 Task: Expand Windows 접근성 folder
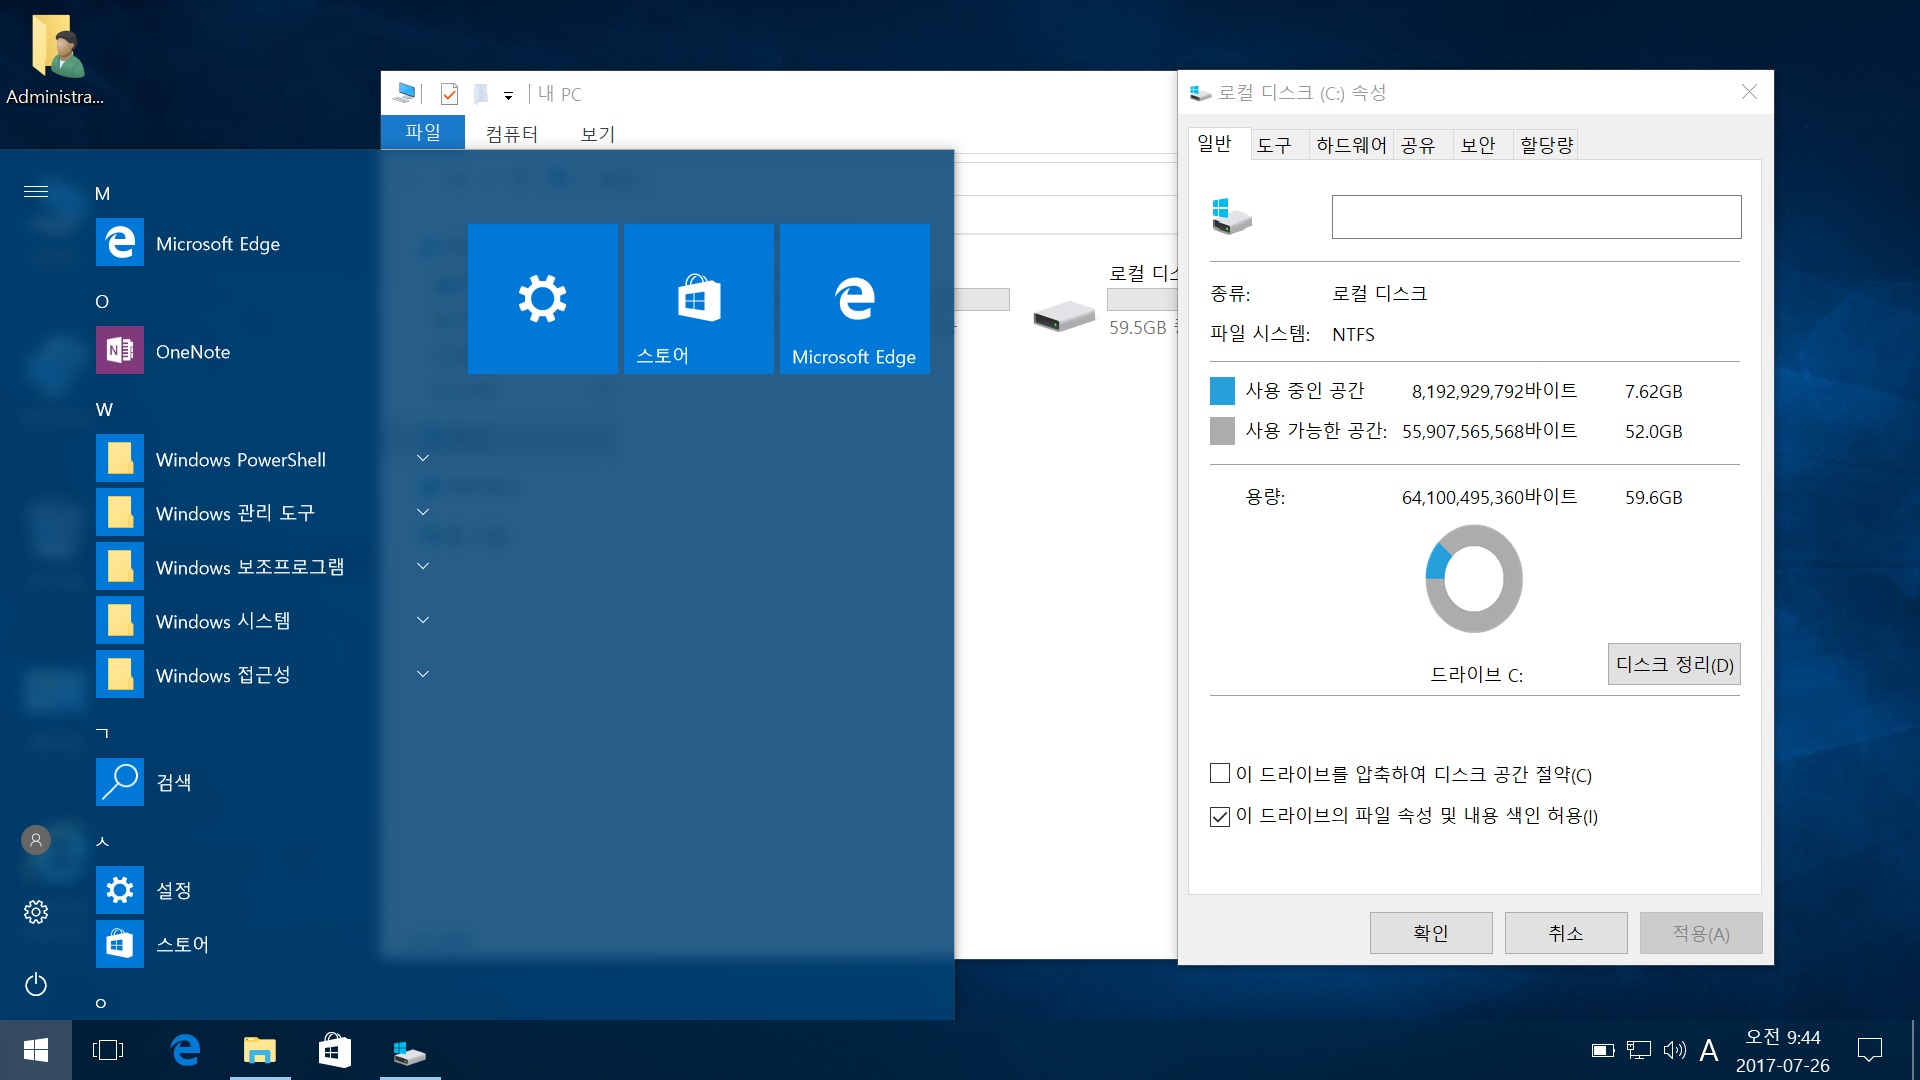(423, 675)
